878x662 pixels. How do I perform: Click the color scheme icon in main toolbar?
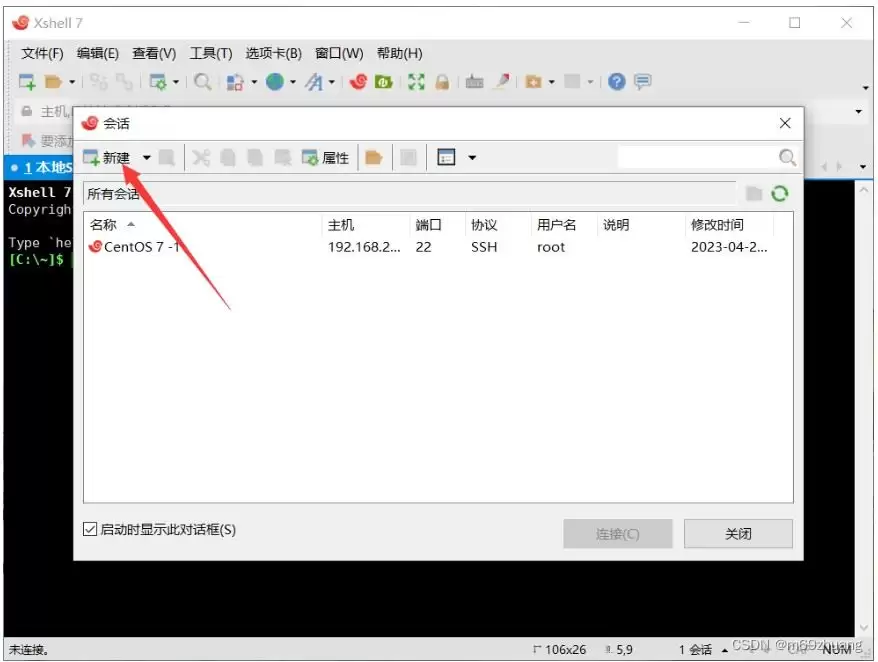coord(235,82)
